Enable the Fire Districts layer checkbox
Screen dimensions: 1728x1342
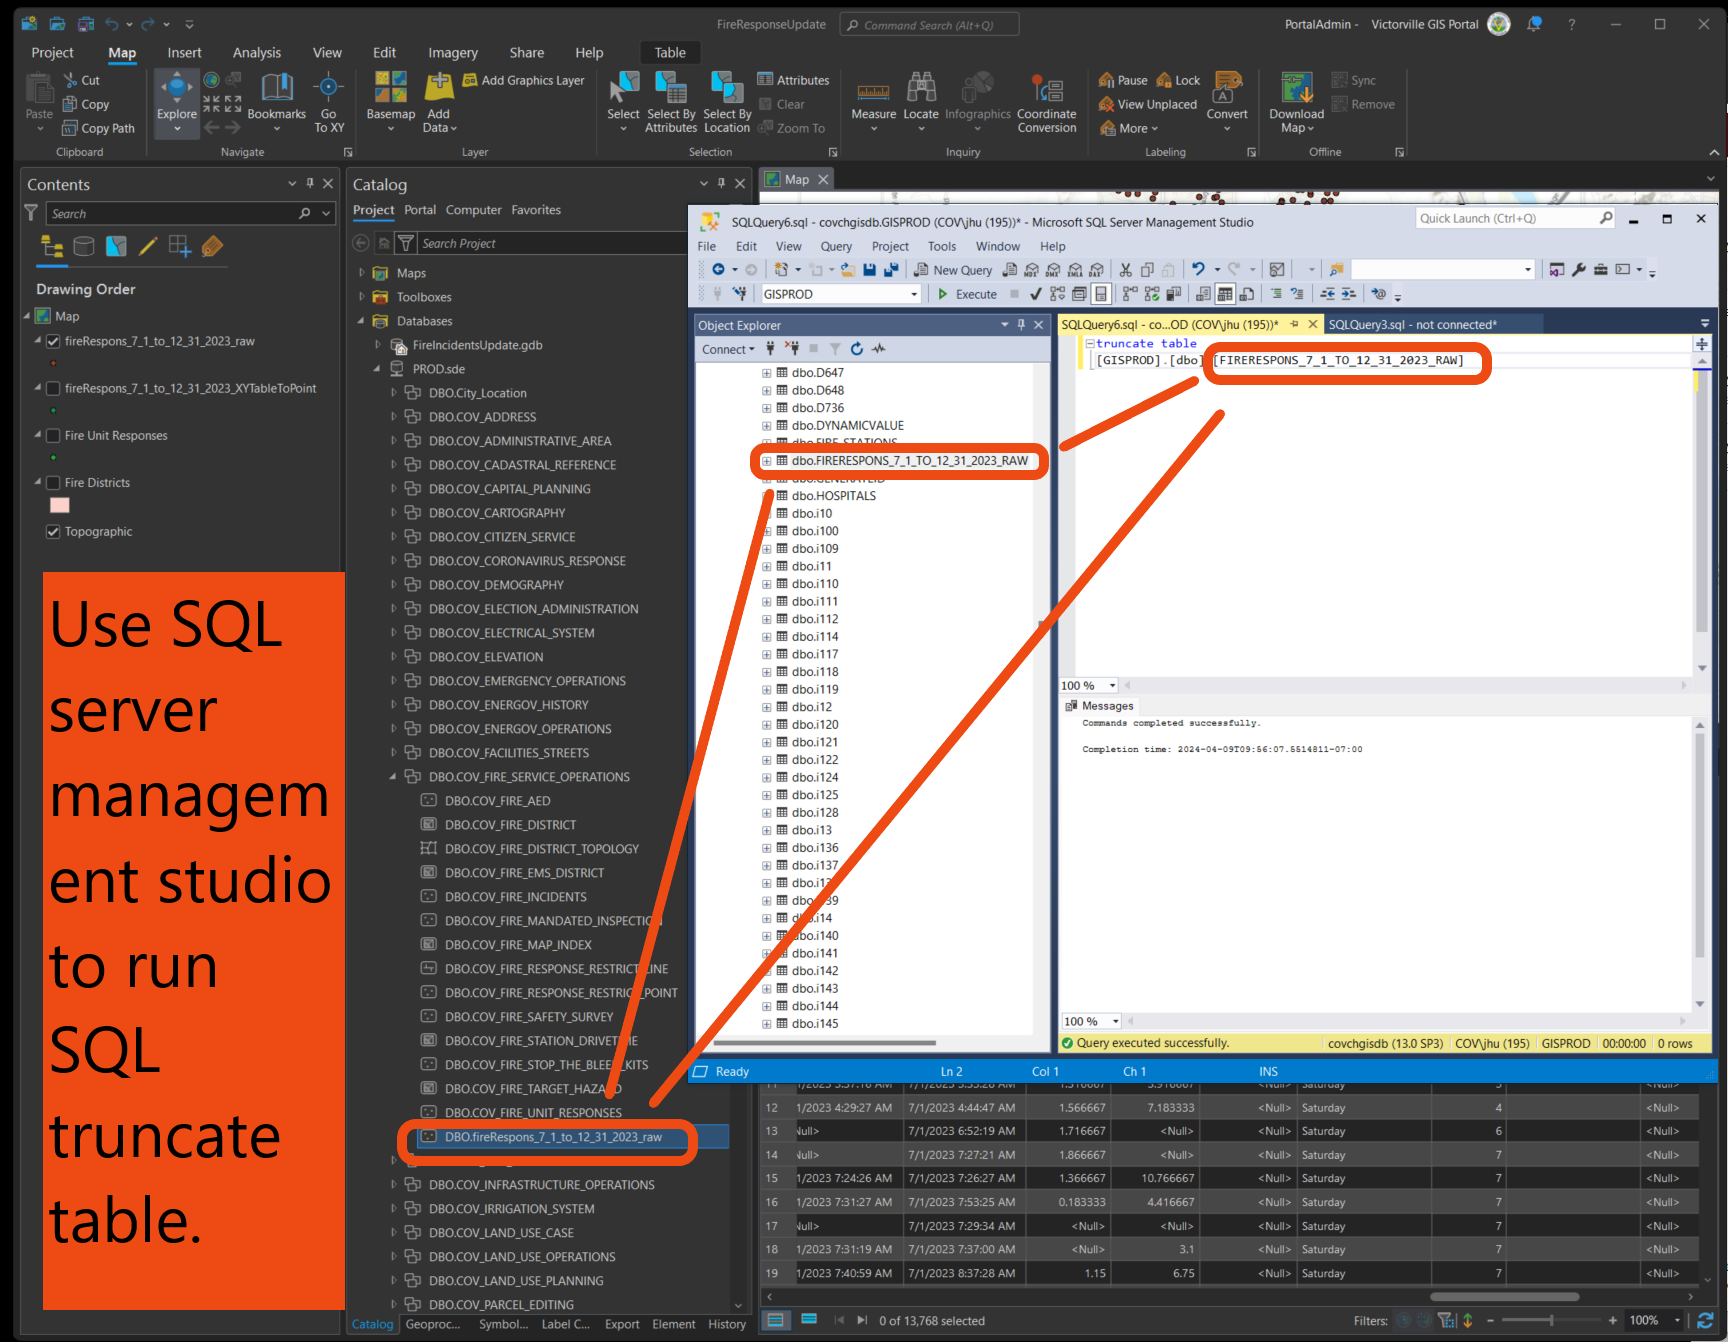pos(53,482)
